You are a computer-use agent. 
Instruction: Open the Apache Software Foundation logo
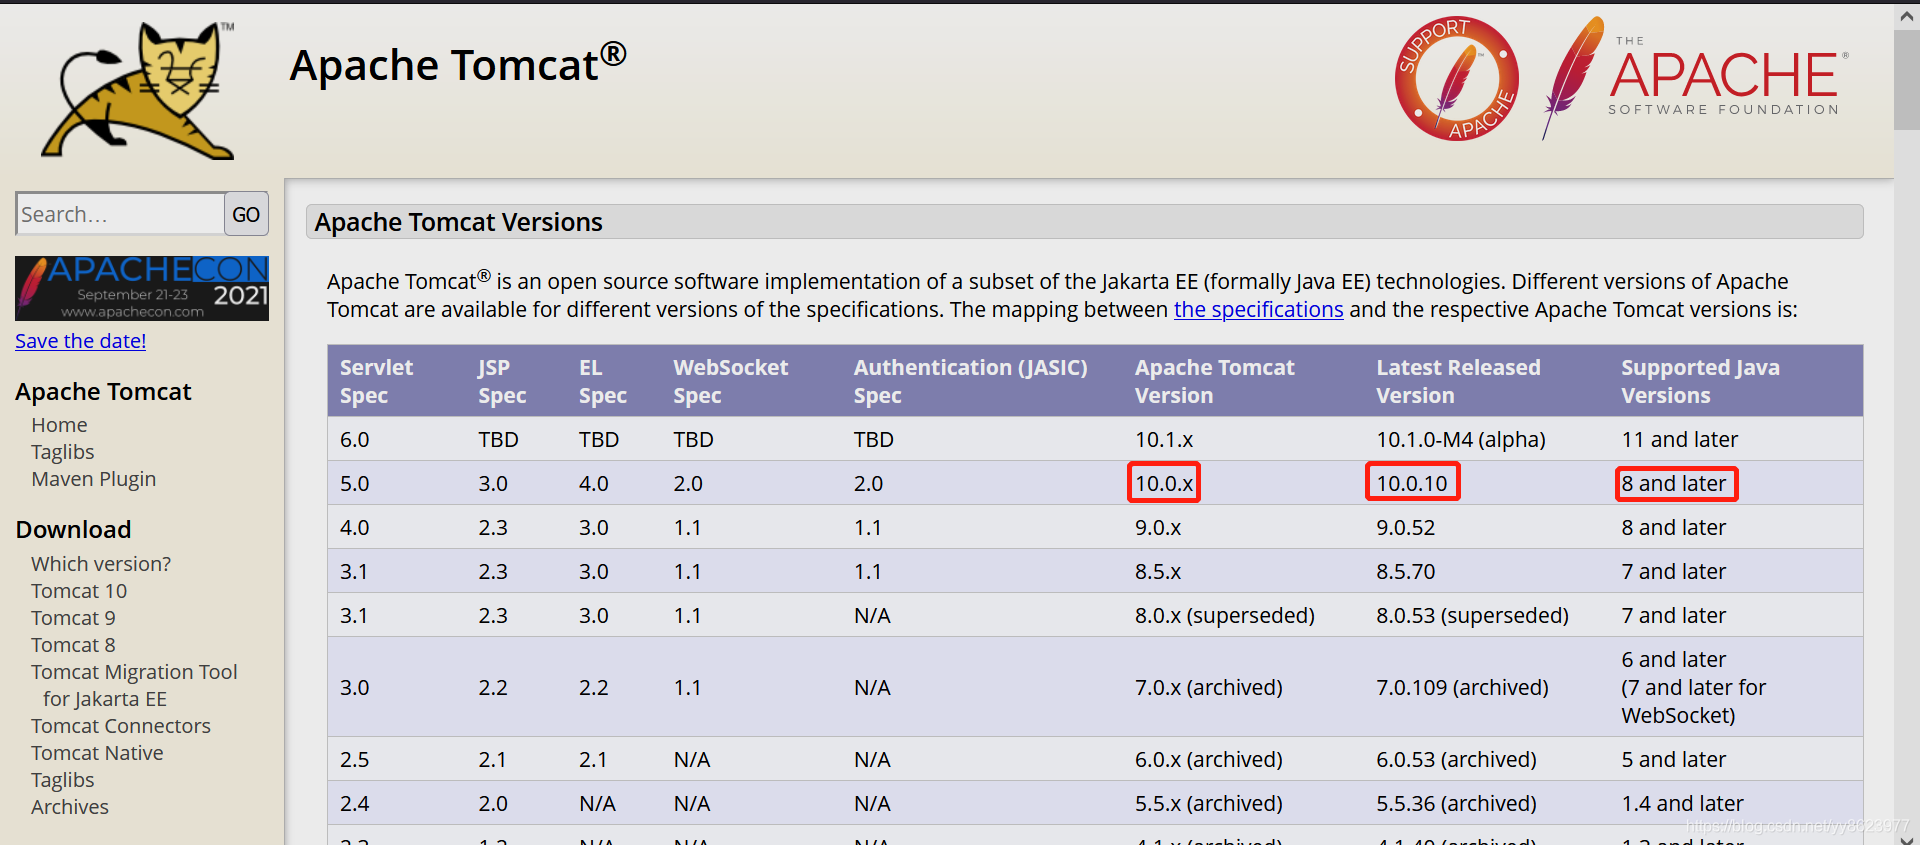pos(1695,79)
